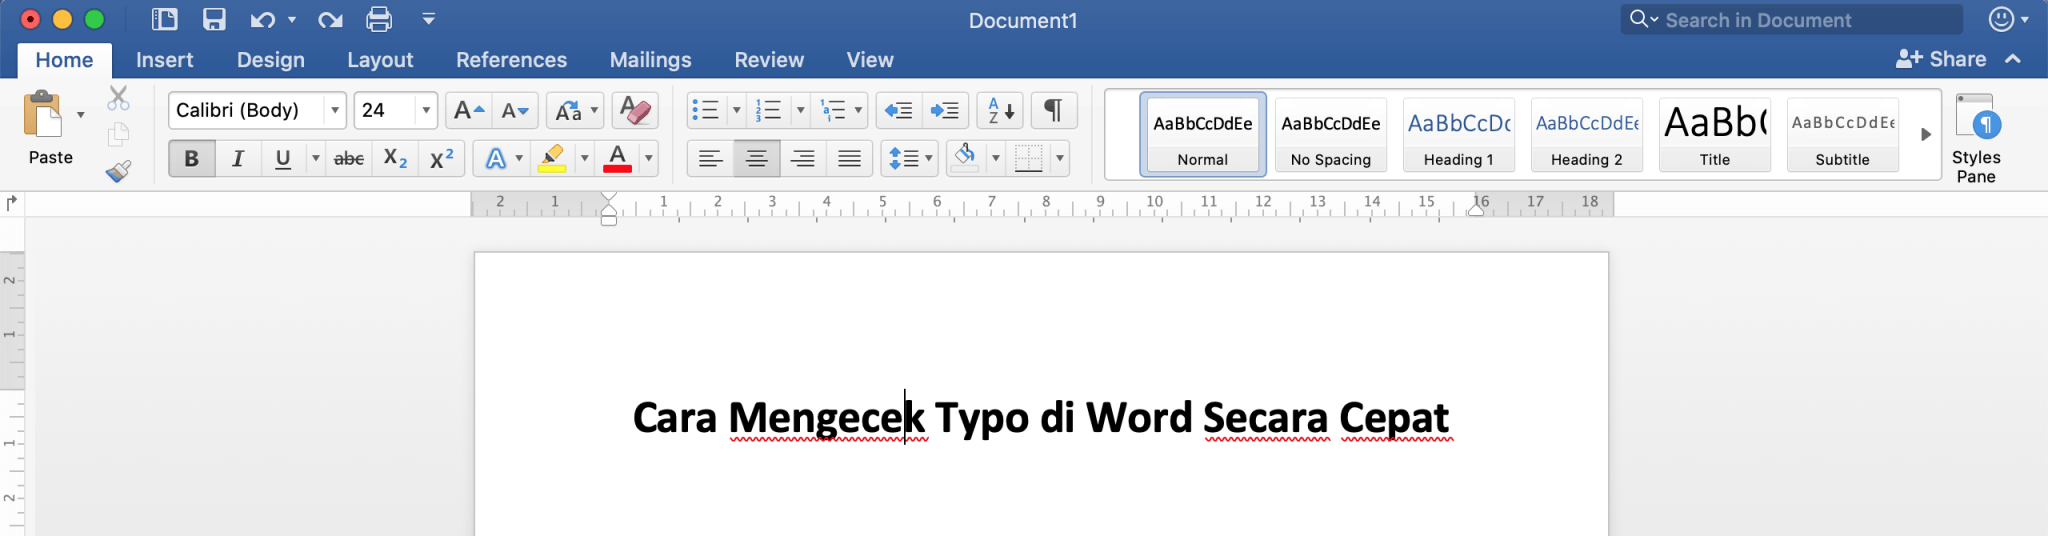
Task: Activate the Format Painter brush
Action: pos(118,171)
